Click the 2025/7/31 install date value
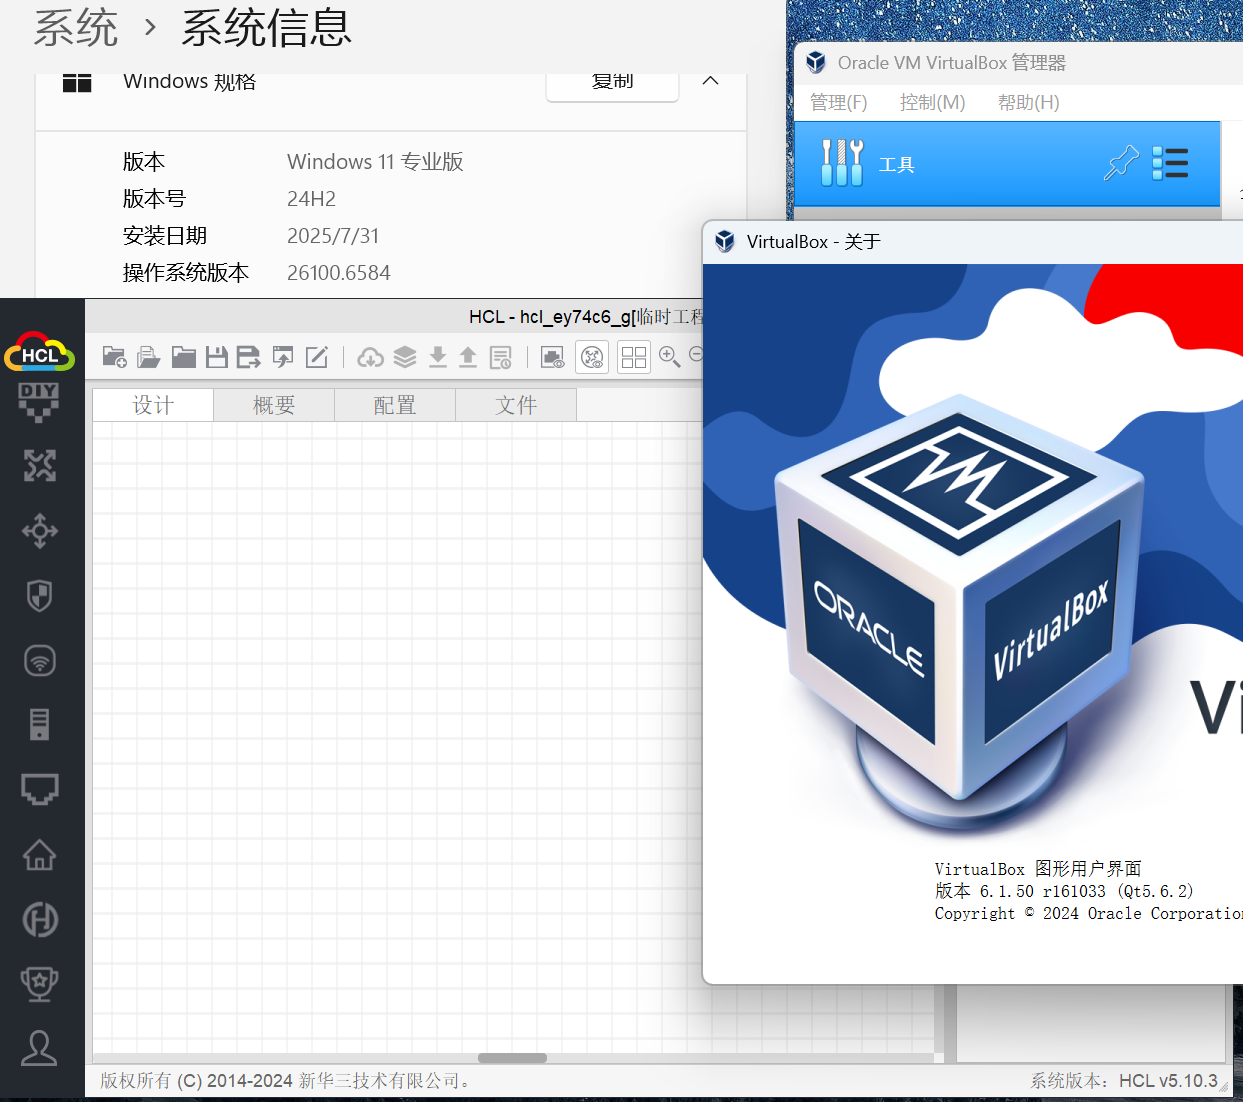 click(333, 236)
